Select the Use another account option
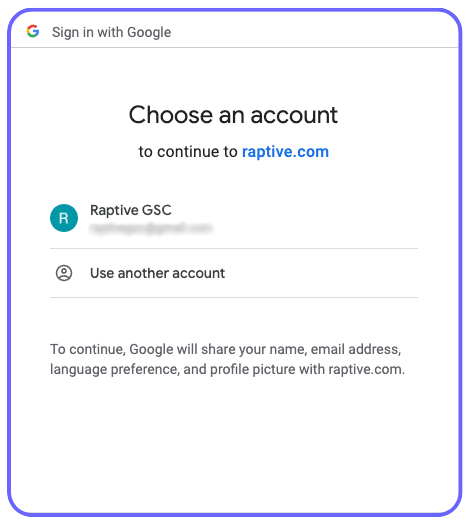This screenshot has width=476, height=527. [234, 273]
